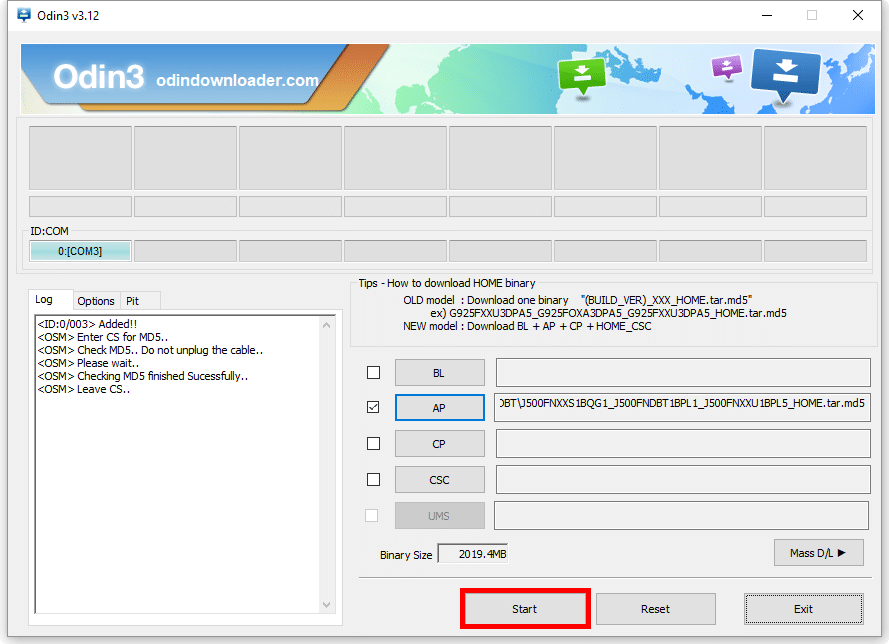Click the '<OSM> Leave CS..' log line

(x=84, y=389)
